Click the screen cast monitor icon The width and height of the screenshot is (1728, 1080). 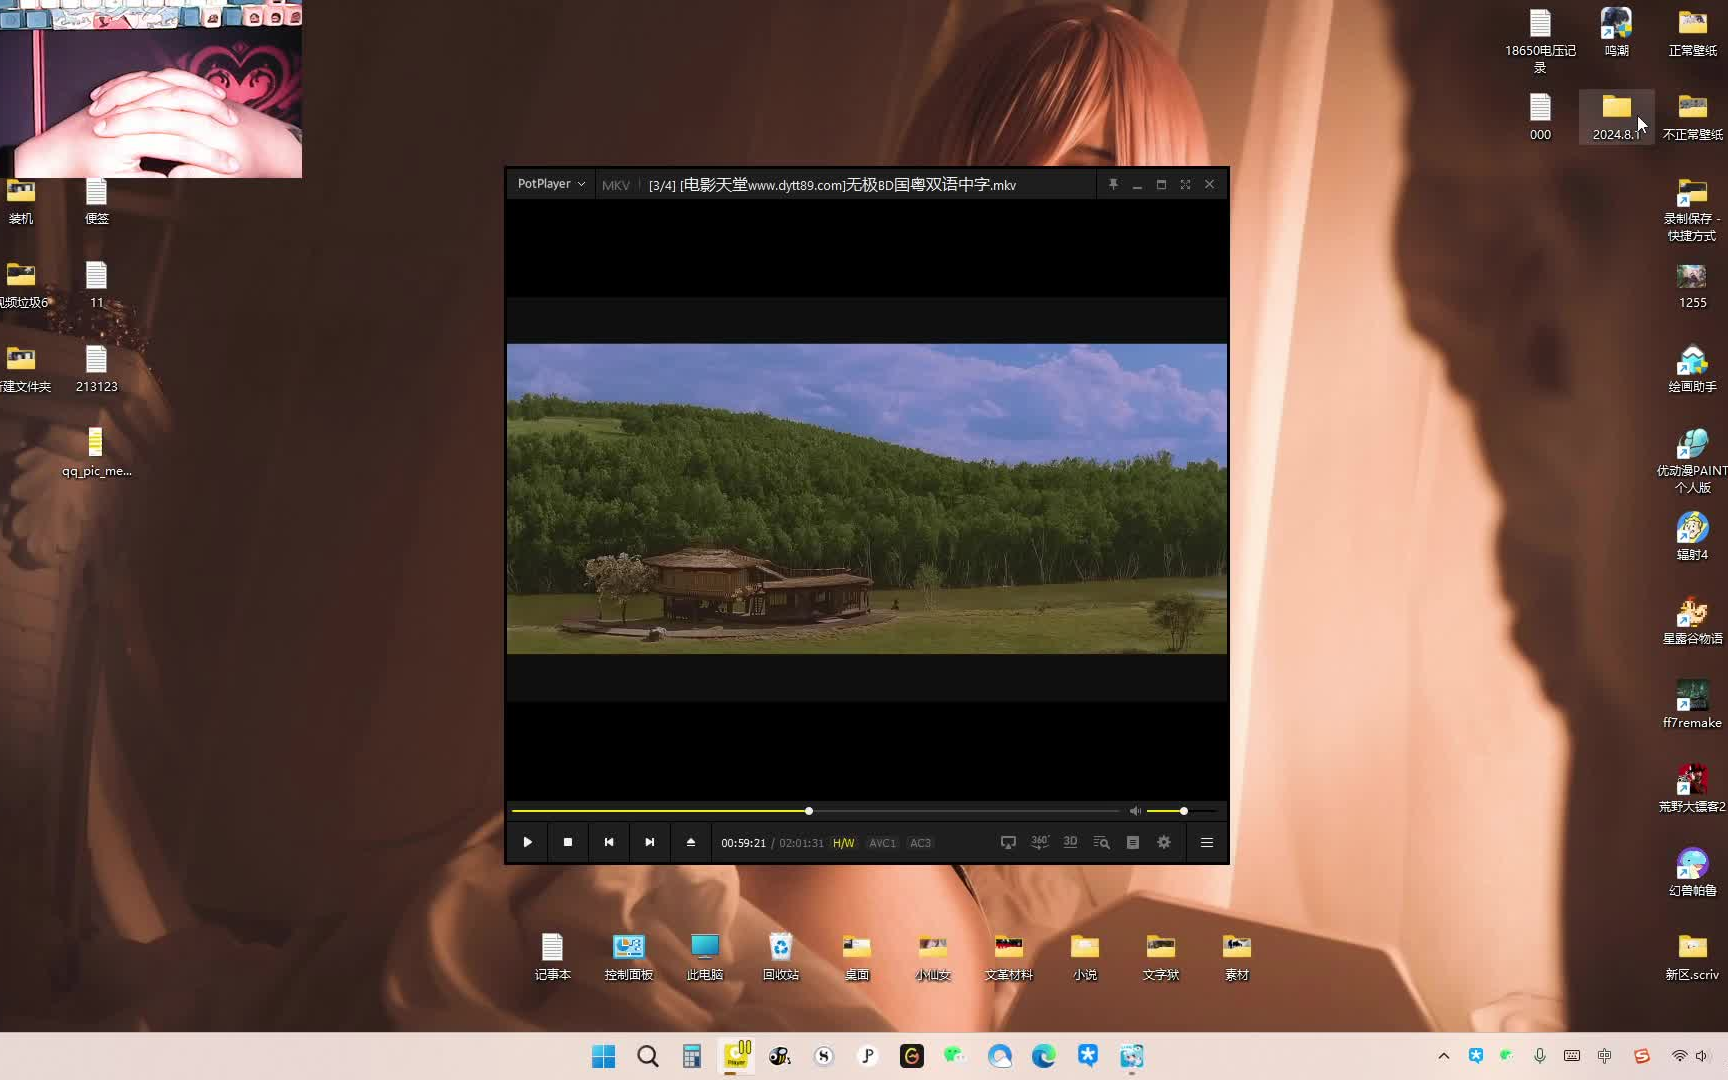[1008, 842]
